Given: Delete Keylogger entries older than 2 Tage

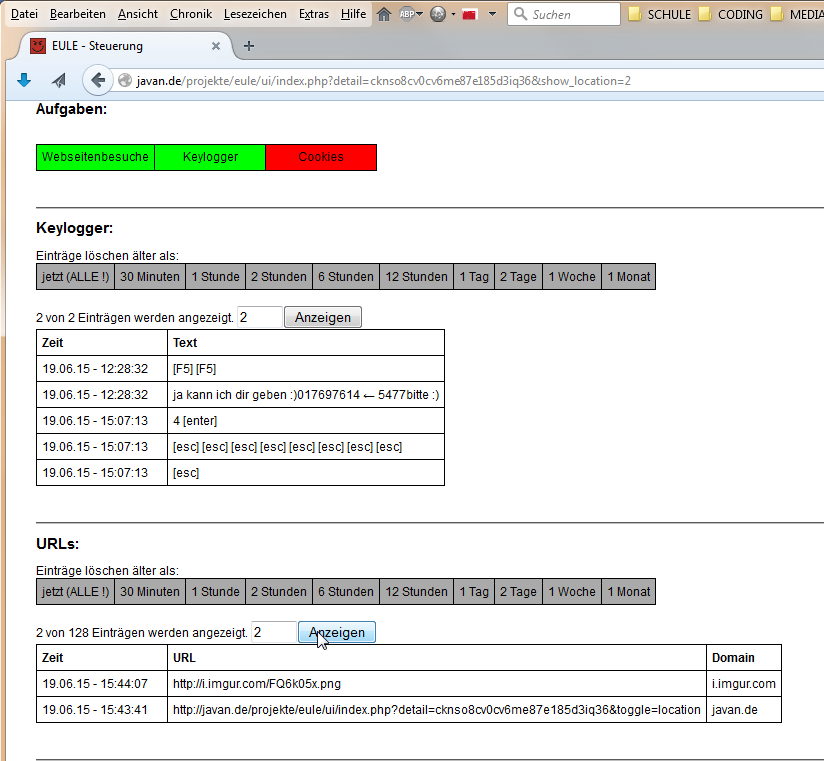Looking at the screenshot, I should pos(518,276).
